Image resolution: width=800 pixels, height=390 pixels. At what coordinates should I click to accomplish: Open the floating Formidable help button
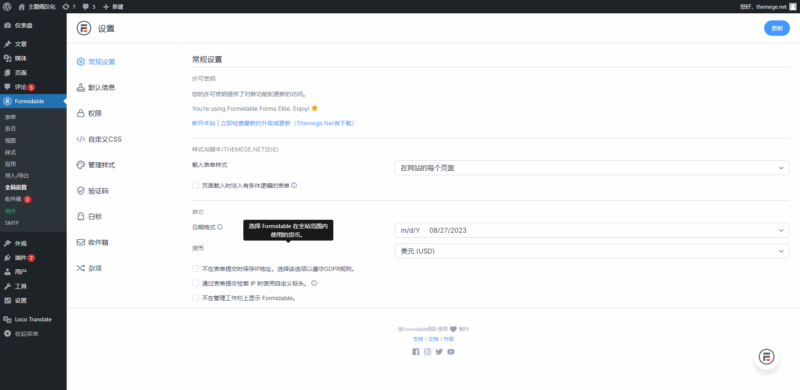pyautogui.click(x=766, y=356)
